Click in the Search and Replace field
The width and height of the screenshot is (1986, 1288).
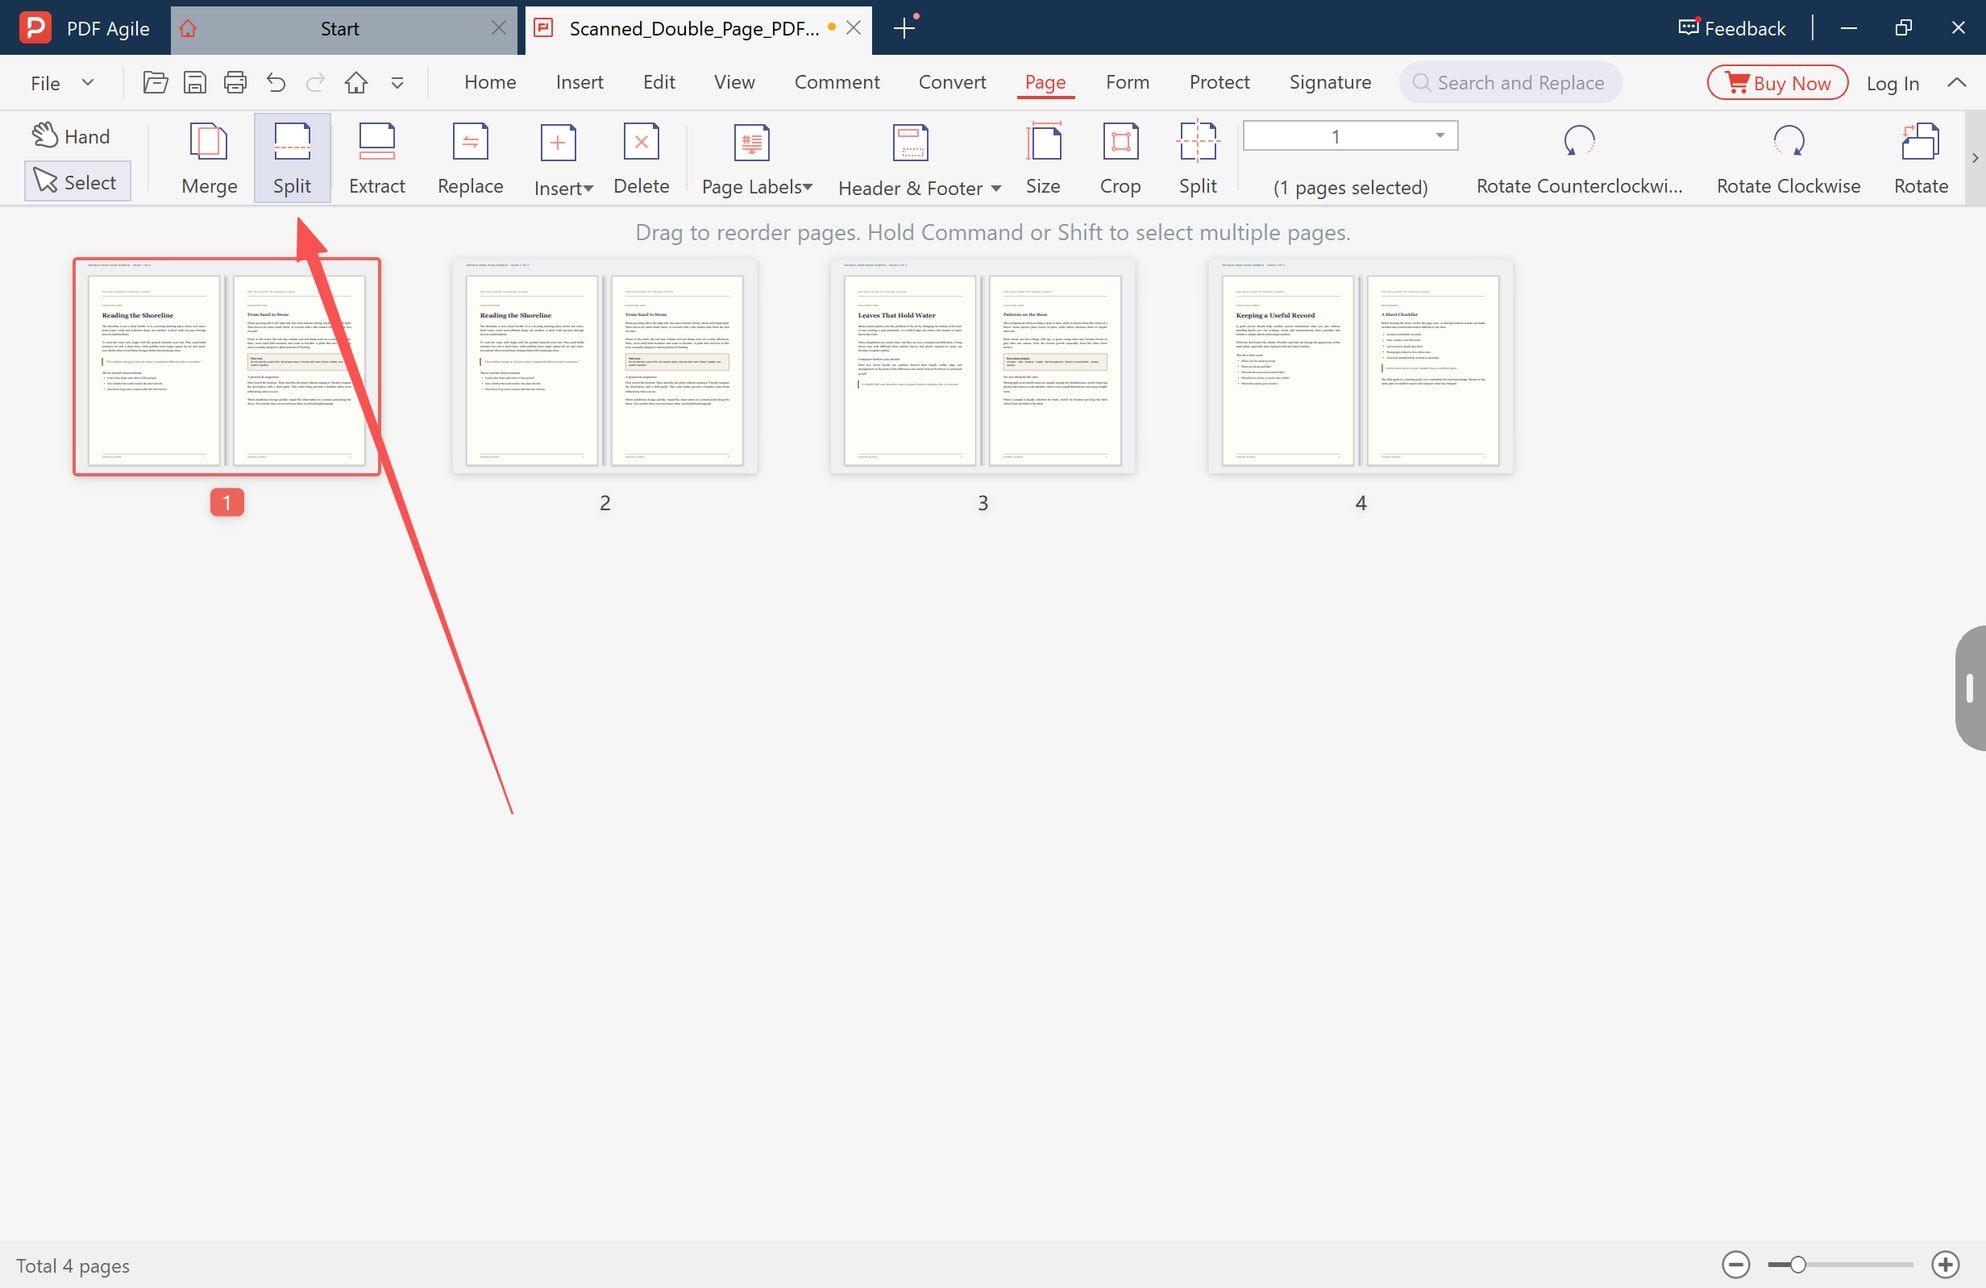point(1510,83)
